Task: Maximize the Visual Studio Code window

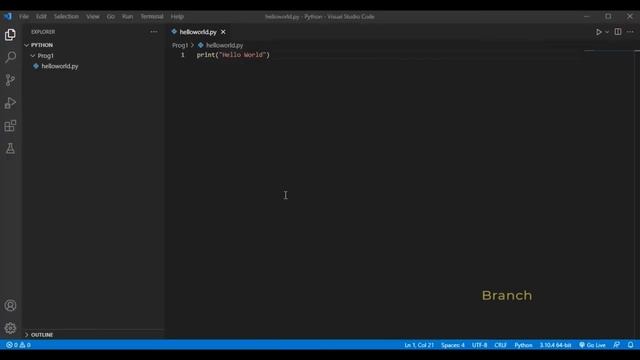Action: (608, 16)
